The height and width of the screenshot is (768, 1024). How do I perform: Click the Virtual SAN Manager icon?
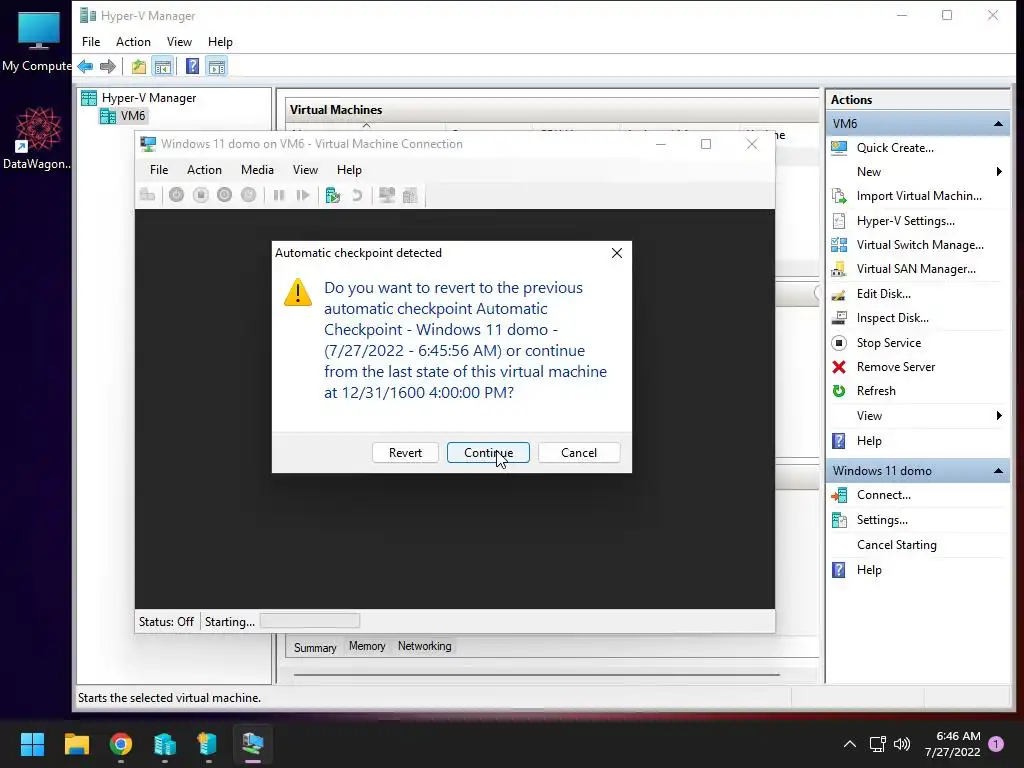(839, 269)
